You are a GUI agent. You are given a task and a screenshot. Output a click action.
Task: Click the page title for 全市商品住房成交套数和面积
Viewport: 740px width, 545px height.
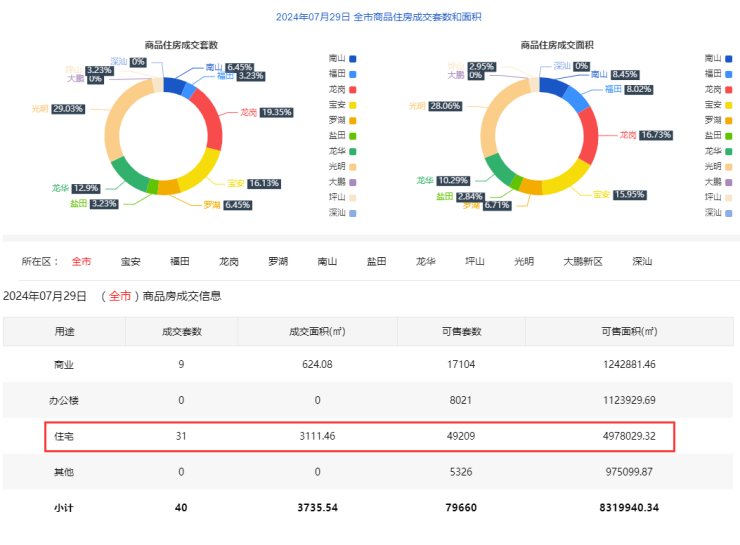pos(369,17)
